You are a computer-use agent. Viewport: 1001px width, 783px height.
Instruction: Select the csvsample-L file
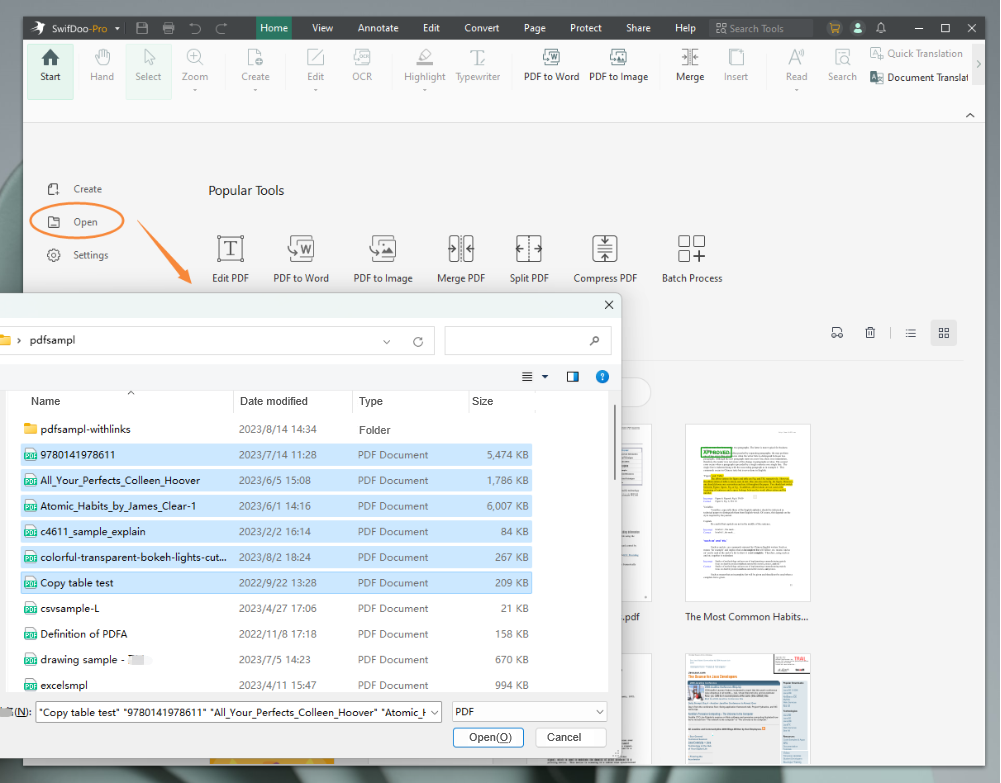pos(276,608)
